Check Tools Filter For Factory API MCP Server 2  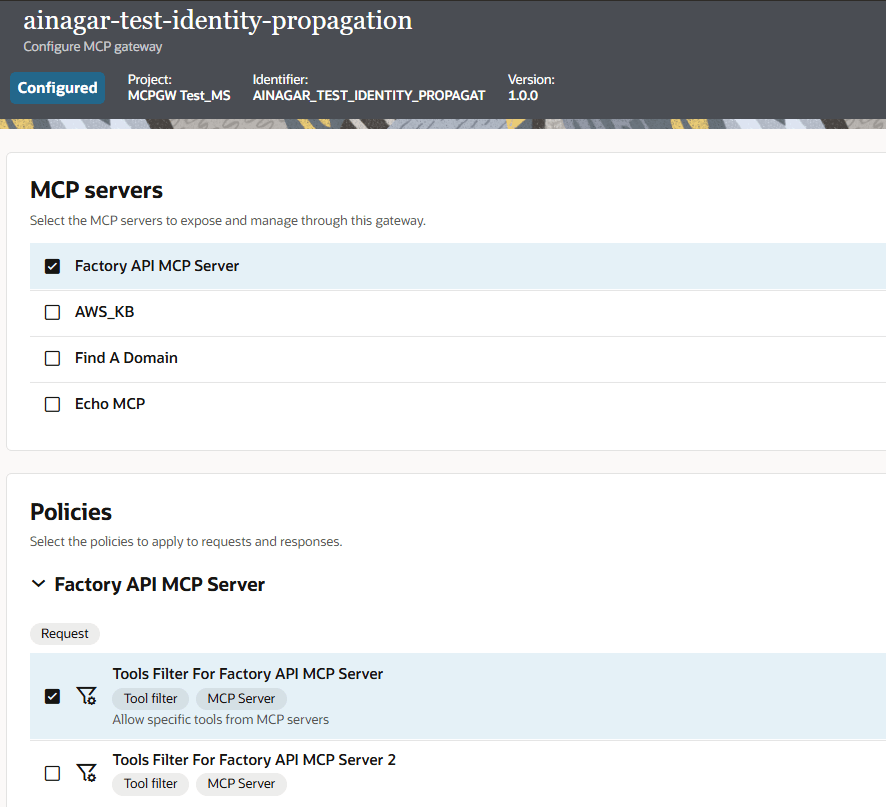click(x=53, y=773)
